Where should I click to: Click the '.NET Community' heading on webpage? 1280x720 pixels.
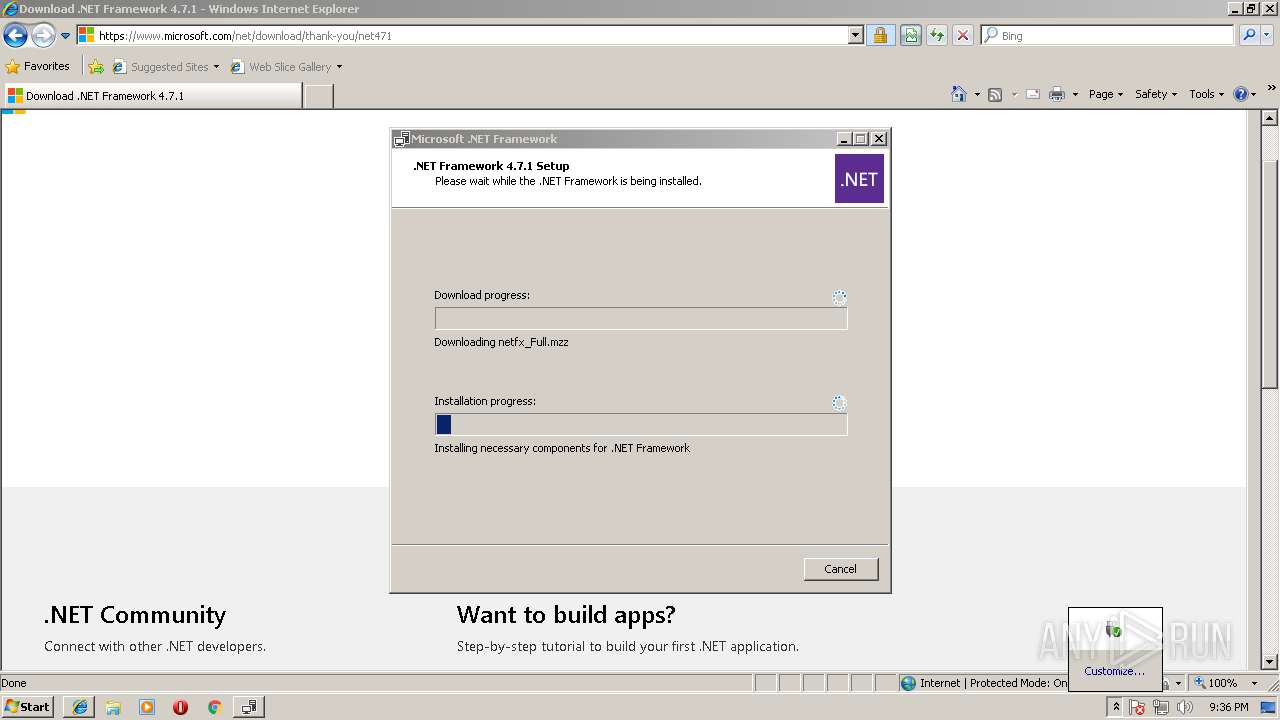(x=135, y=615)
